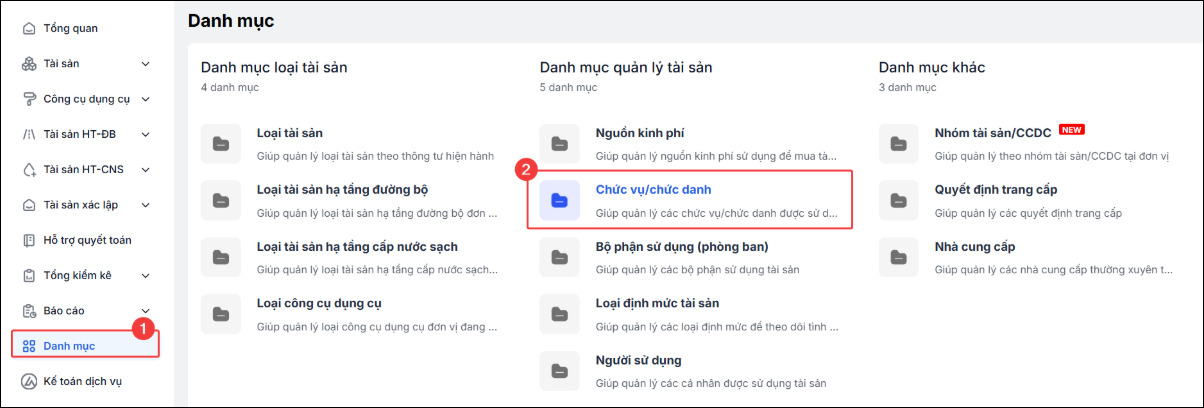1204x408 pixels.
Task: Expand the Tài sản xác lập chevron
Action: coord(146,205)
